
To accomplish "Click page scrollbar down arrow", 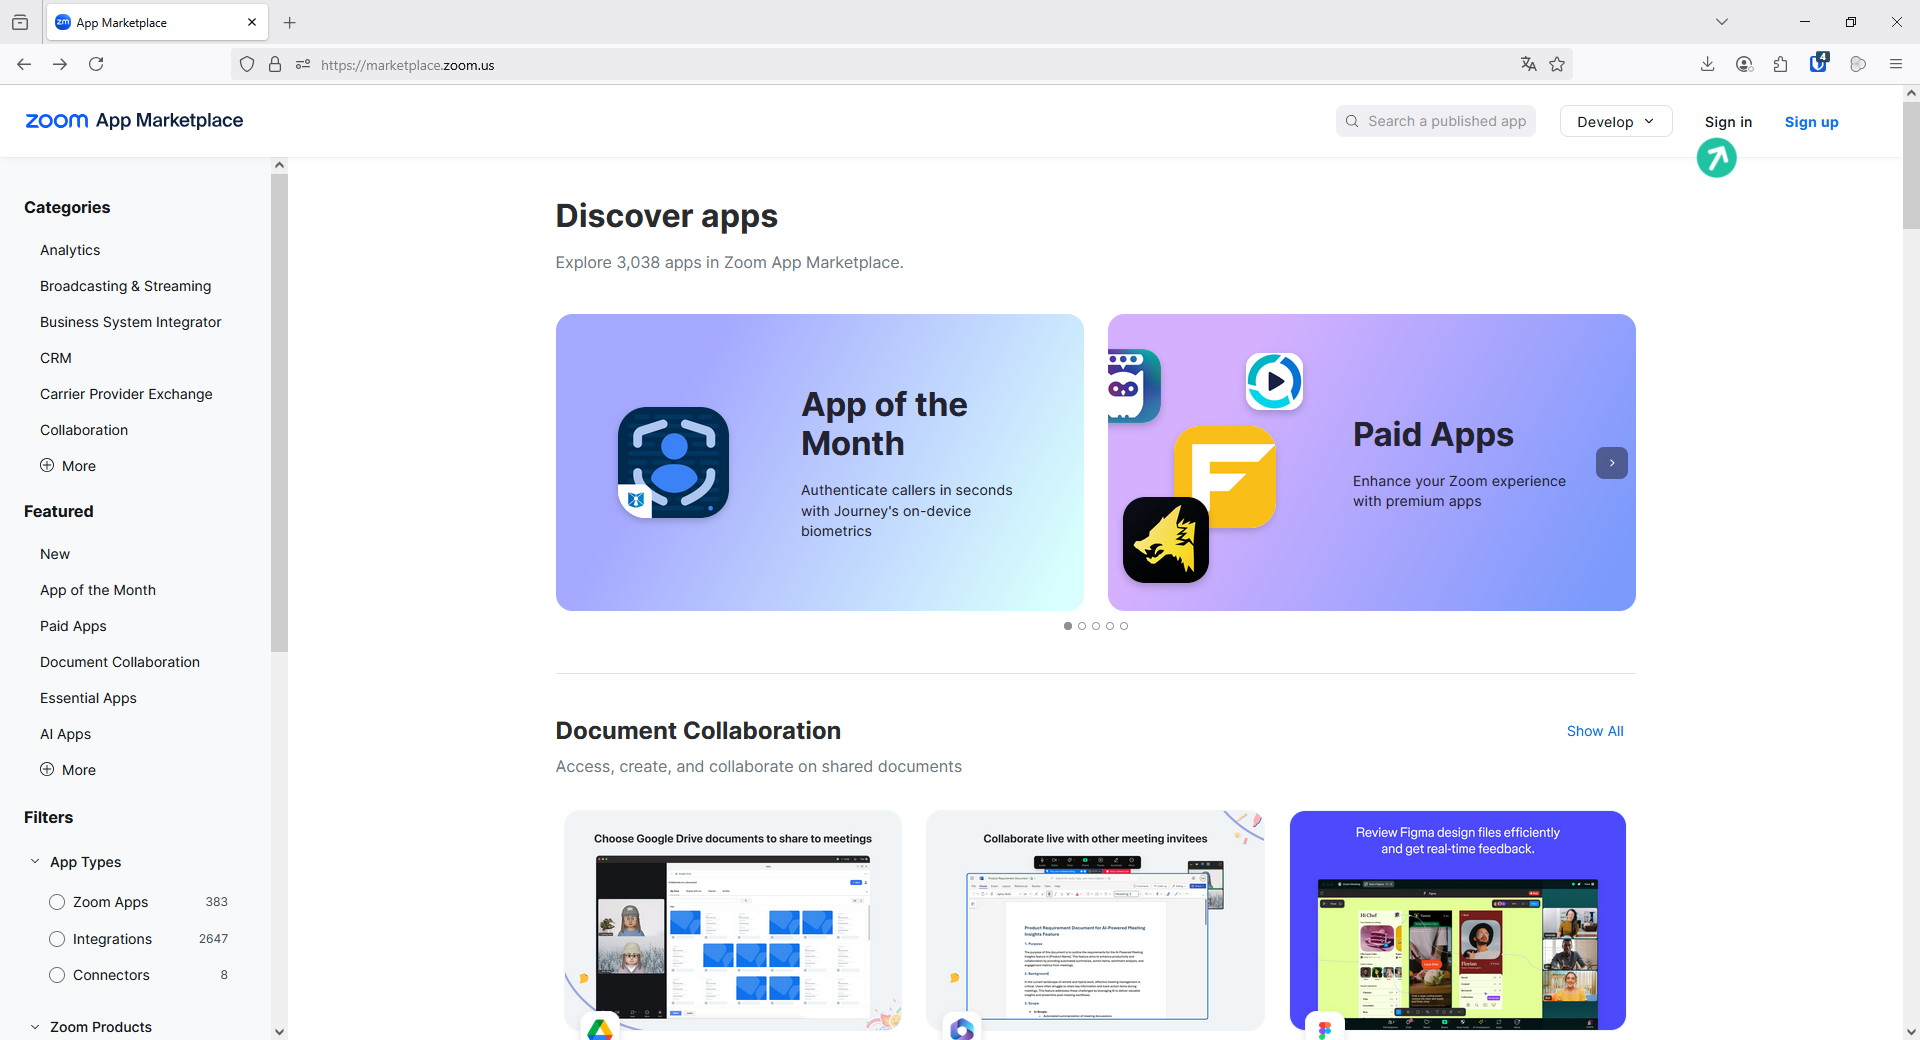I will click(1911, 1031).
